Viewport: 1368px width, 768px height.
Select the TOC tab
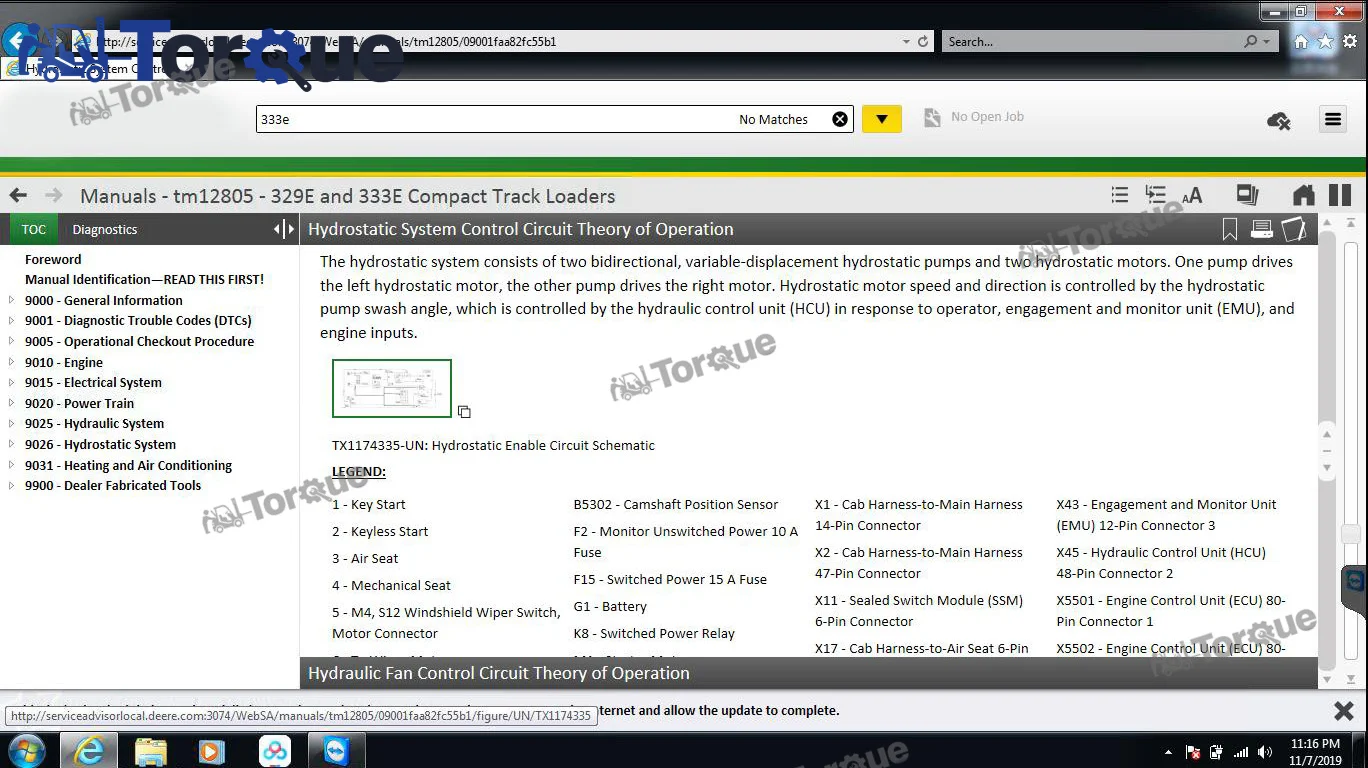pyautogui.click(x=34, y=229)
